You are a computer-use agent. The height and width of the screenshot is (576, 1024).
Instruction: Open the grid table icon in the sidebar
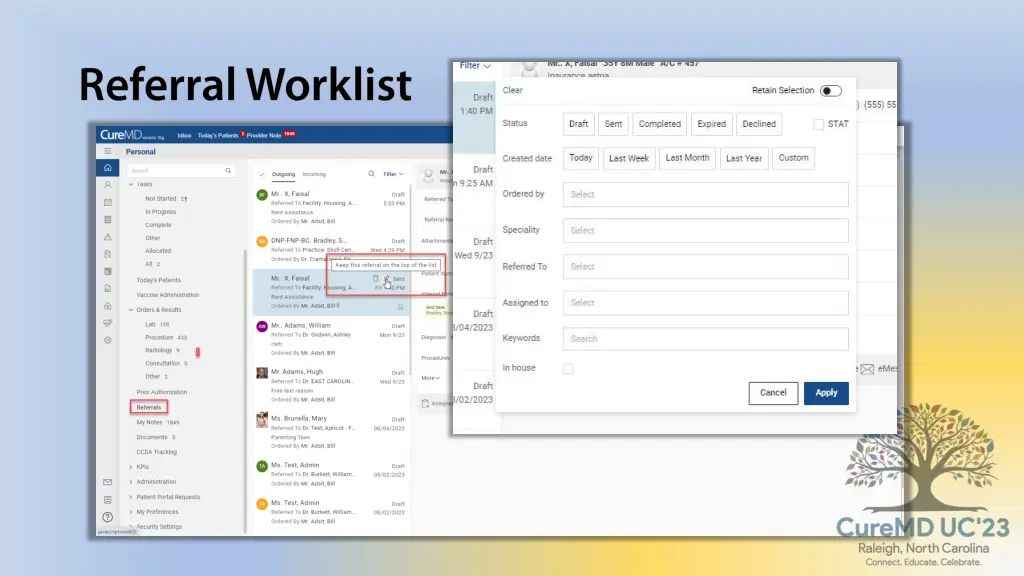pos(108,219)
